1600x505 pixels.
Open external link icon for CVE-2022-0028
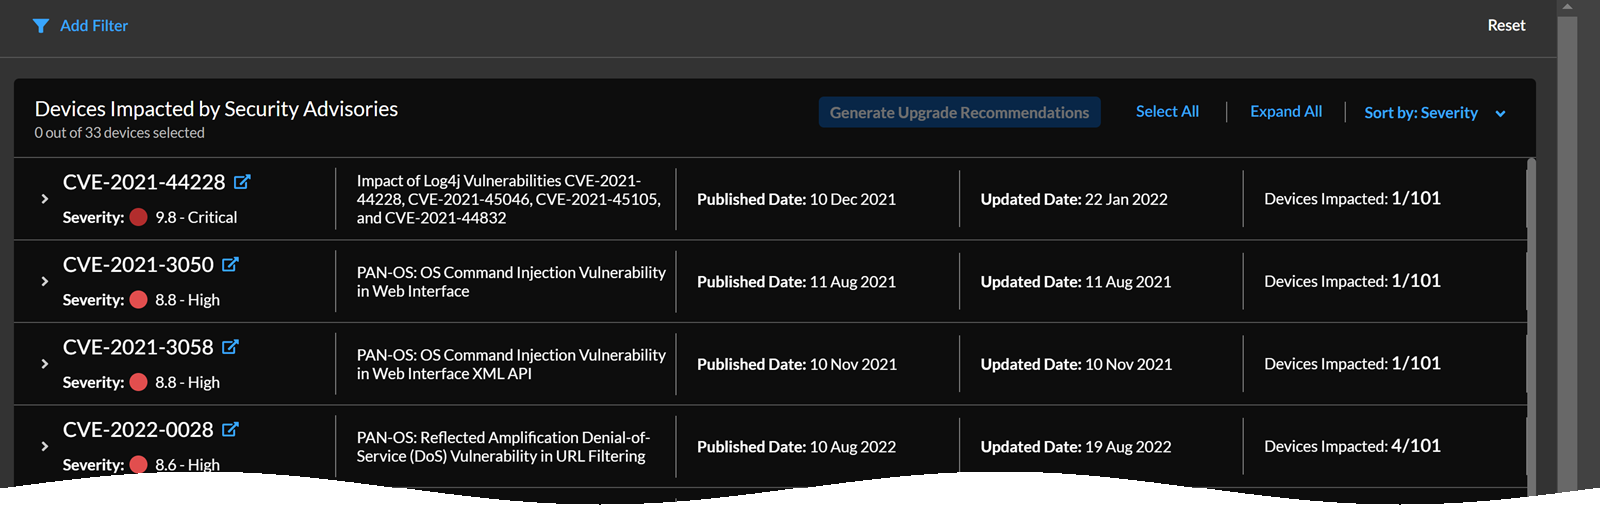[230, 429]
